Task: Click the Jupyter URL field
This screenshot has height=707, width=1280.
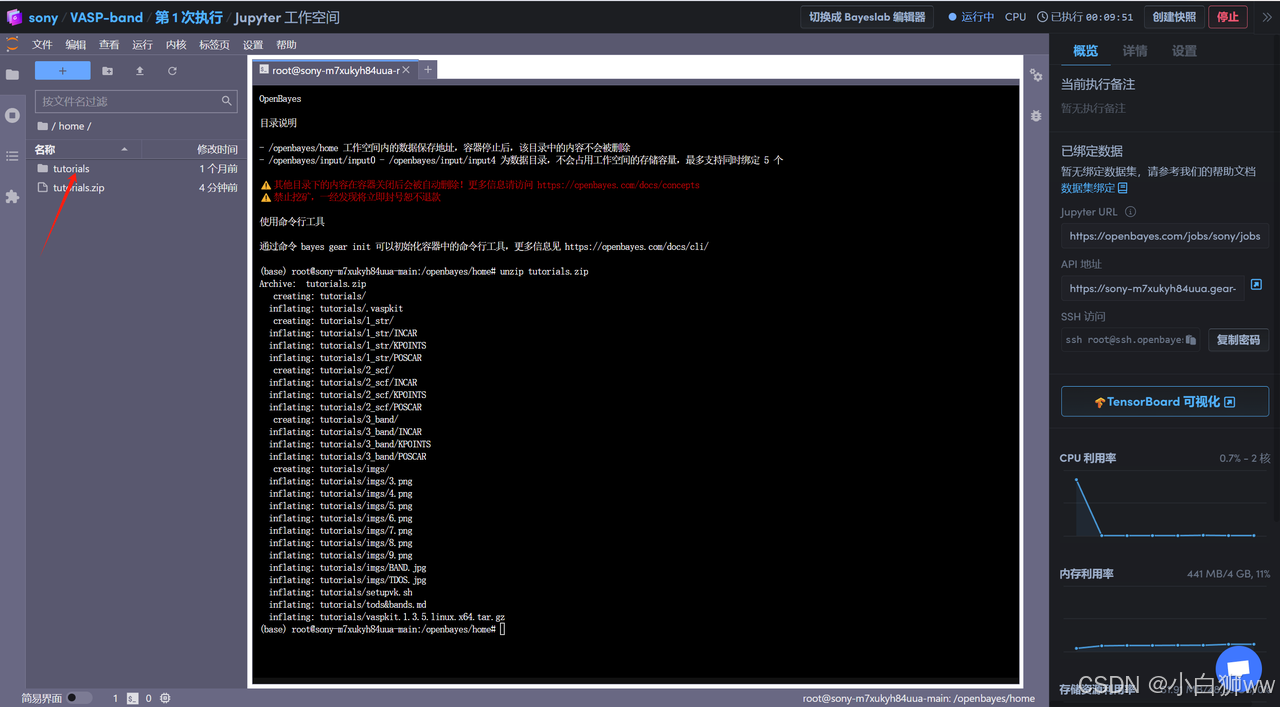Action: click(x=1165, y=236)
